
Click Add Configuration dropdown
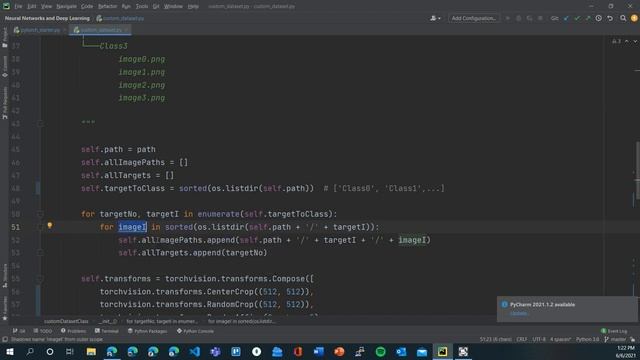tap(473, 18)
